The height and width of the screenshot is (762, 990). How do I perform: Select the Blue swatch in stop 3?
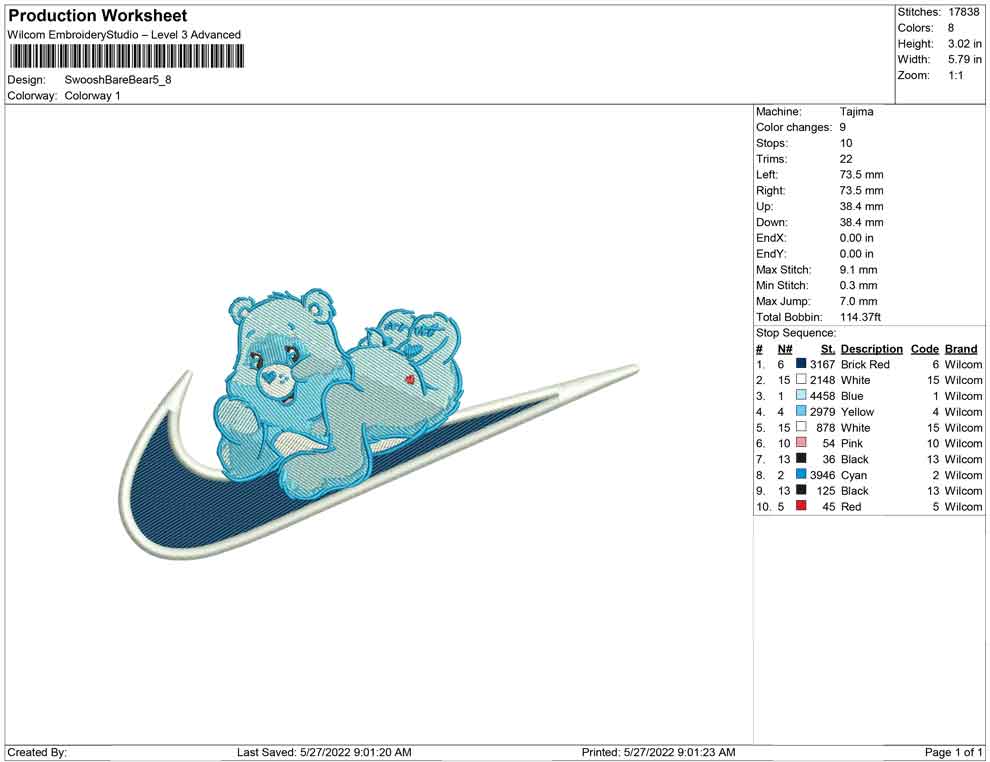pyautogui.click(x=801, y=395)
